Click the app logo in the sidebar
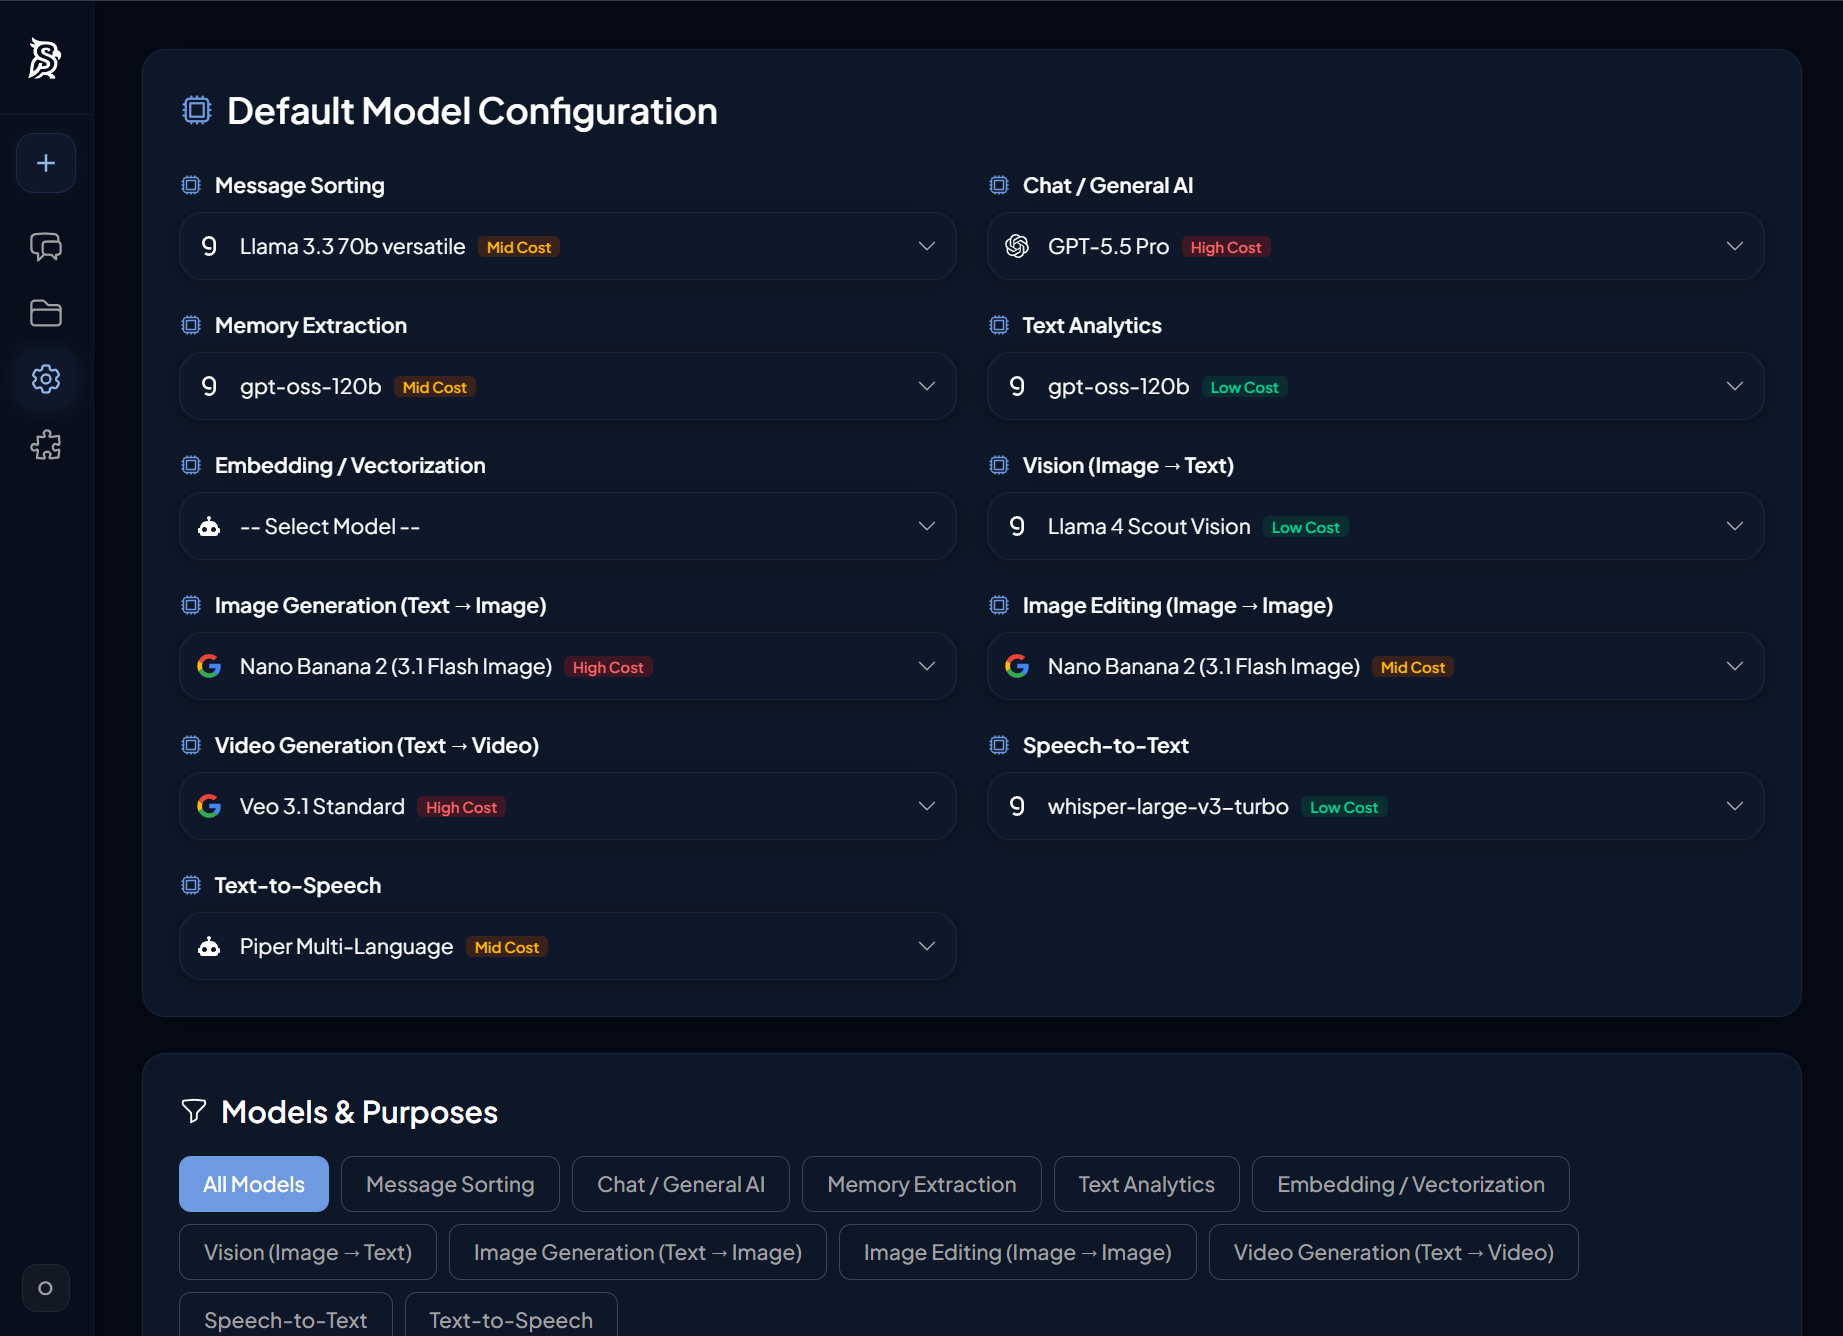The image size is (1843, 1336). coord(45,58)
